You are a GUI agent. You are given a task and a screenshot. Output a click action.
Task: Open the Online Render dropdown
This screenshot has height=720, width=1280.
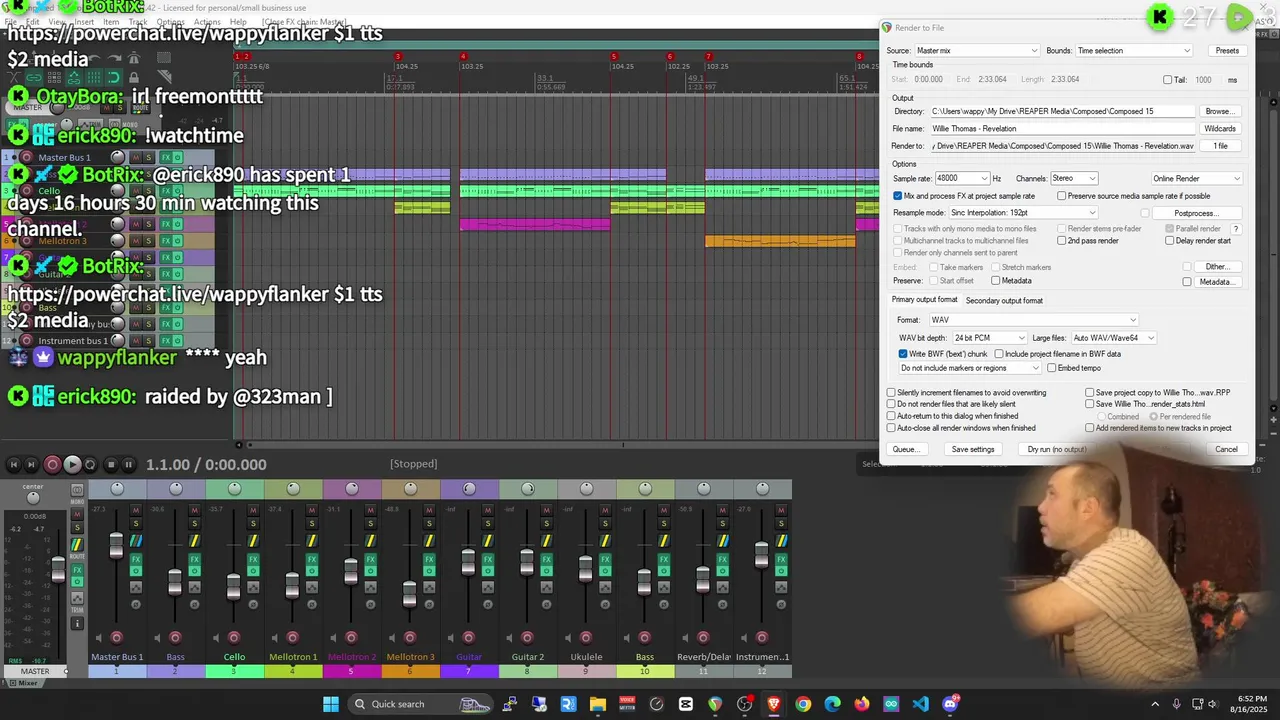pyautogui.click(x=1196, y=178)
